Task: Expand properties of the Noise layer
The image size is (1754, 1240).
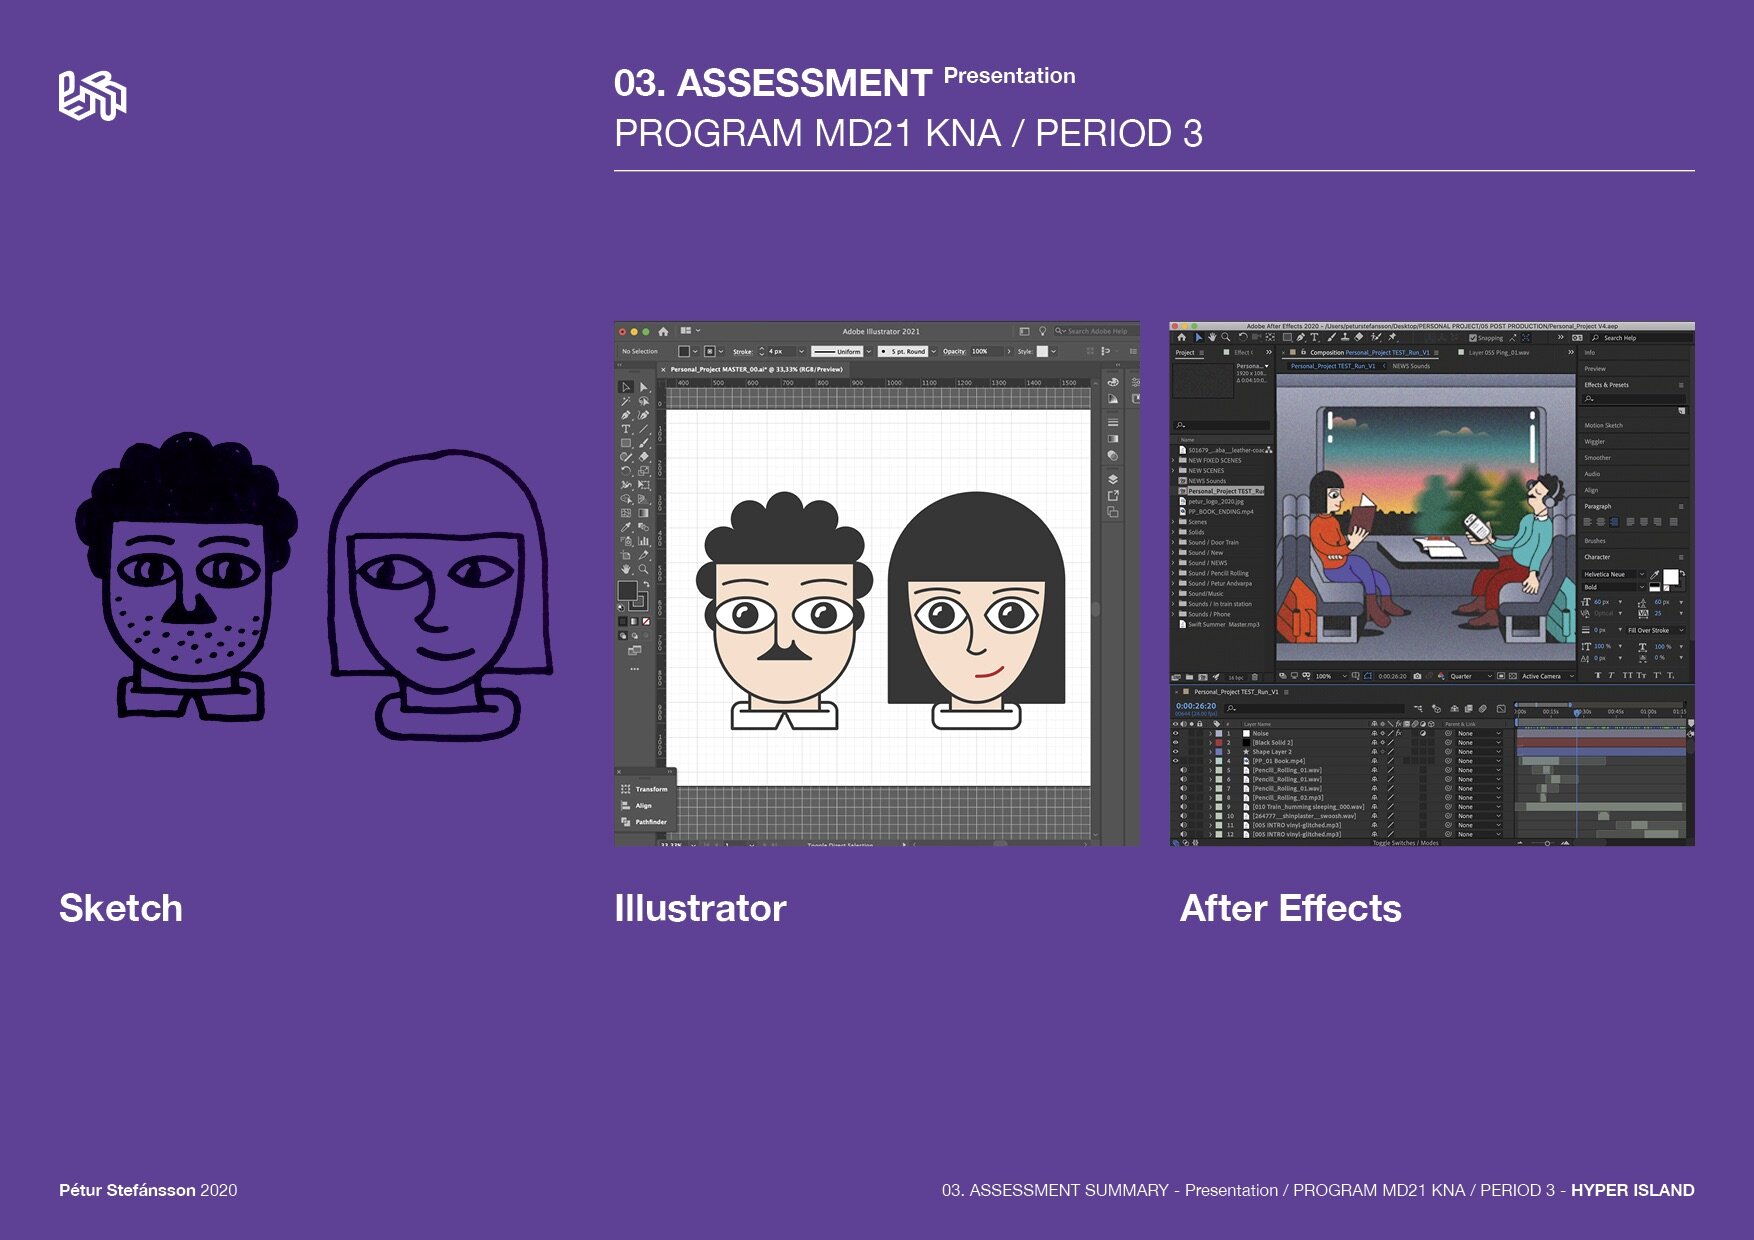Action: 1210,733
